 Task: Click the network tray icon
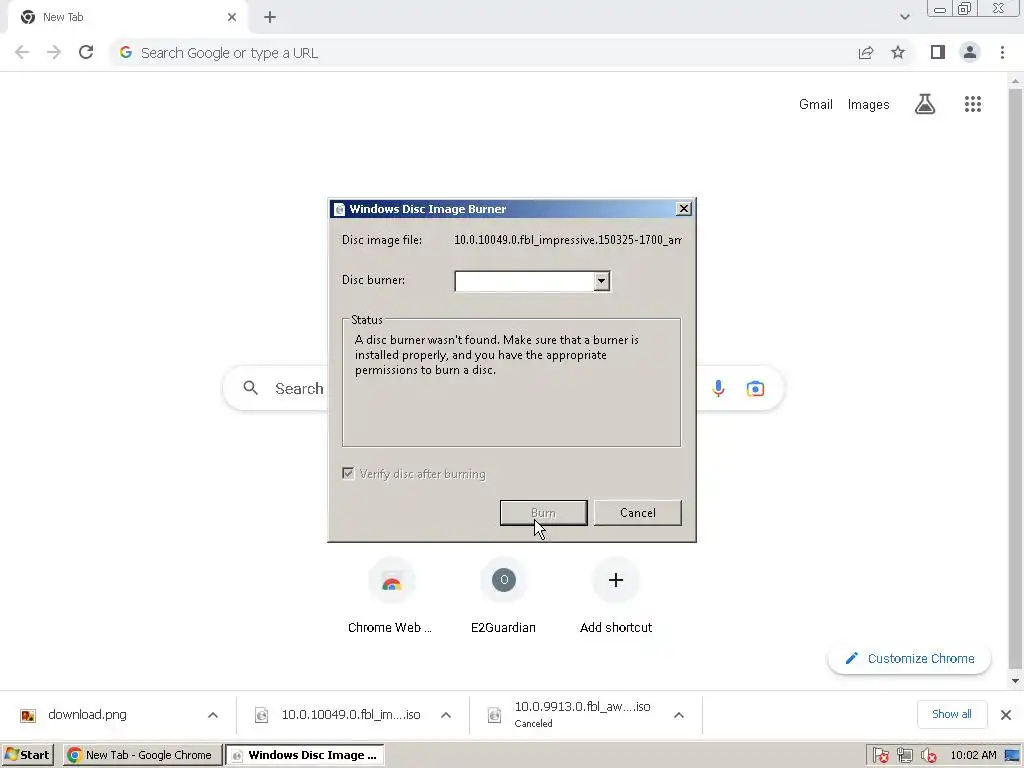pos(904,755)
